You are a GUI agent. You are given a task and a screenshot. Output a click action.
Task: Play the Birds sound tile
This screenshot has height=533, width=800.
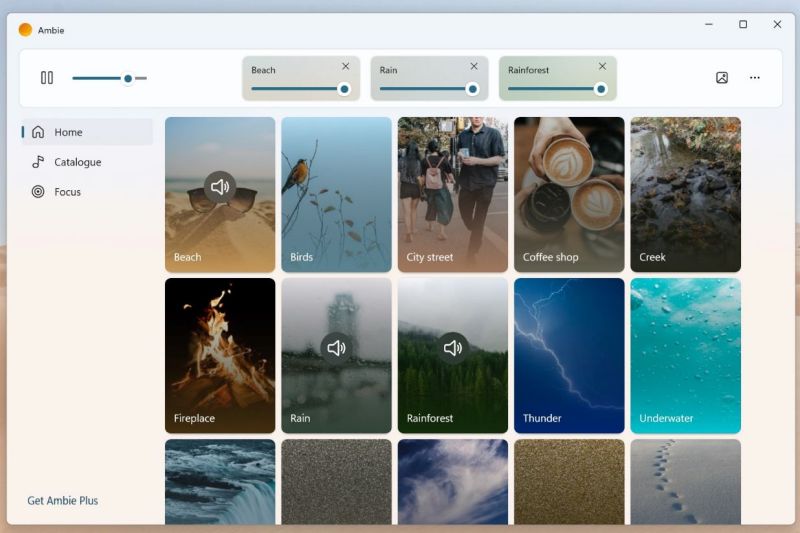point(336,194)
